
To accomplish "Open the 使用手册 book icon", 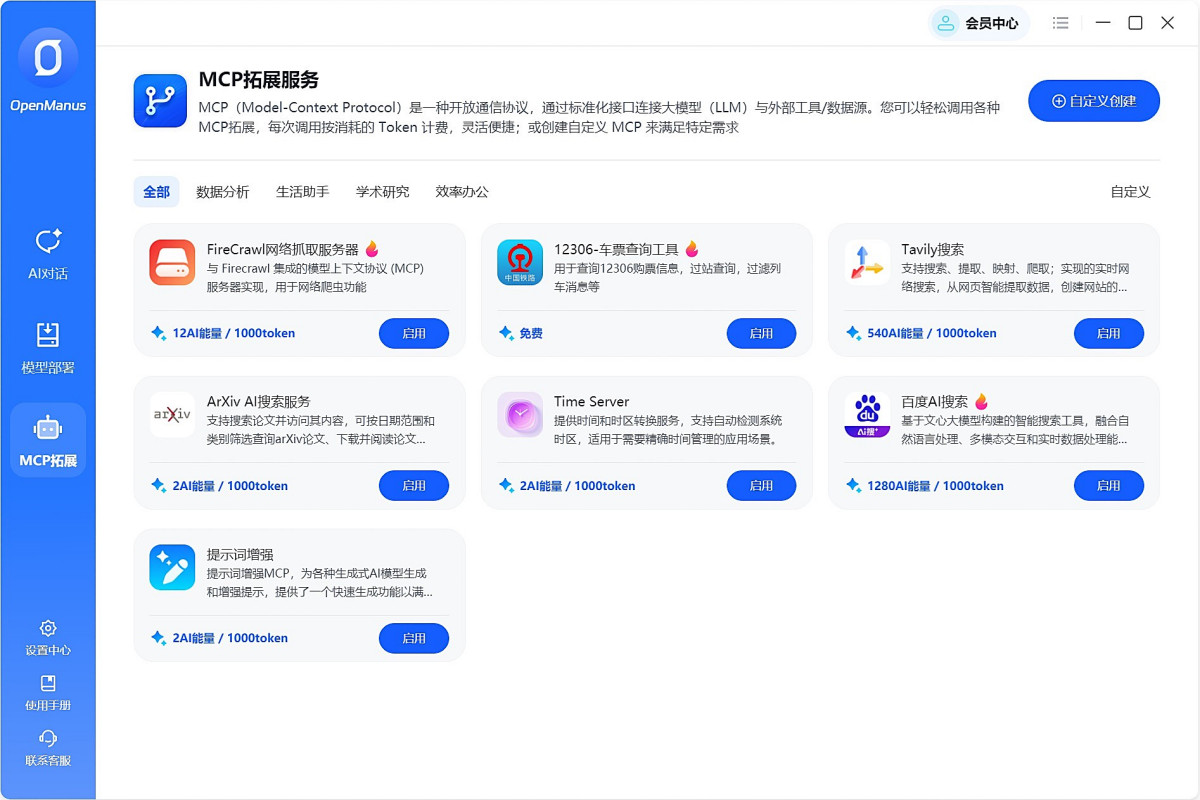I will [x=48, y=684].
